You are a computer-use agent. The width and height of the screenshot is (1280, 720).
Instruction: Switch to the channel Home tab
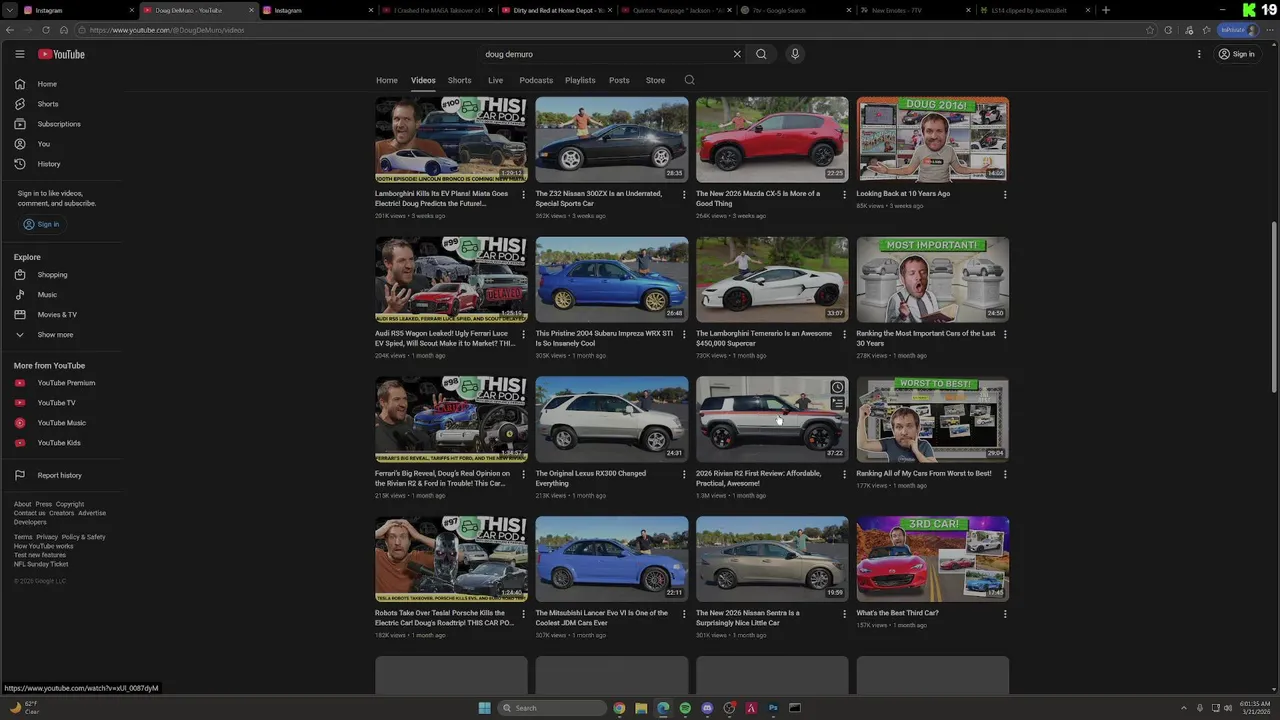387,80
